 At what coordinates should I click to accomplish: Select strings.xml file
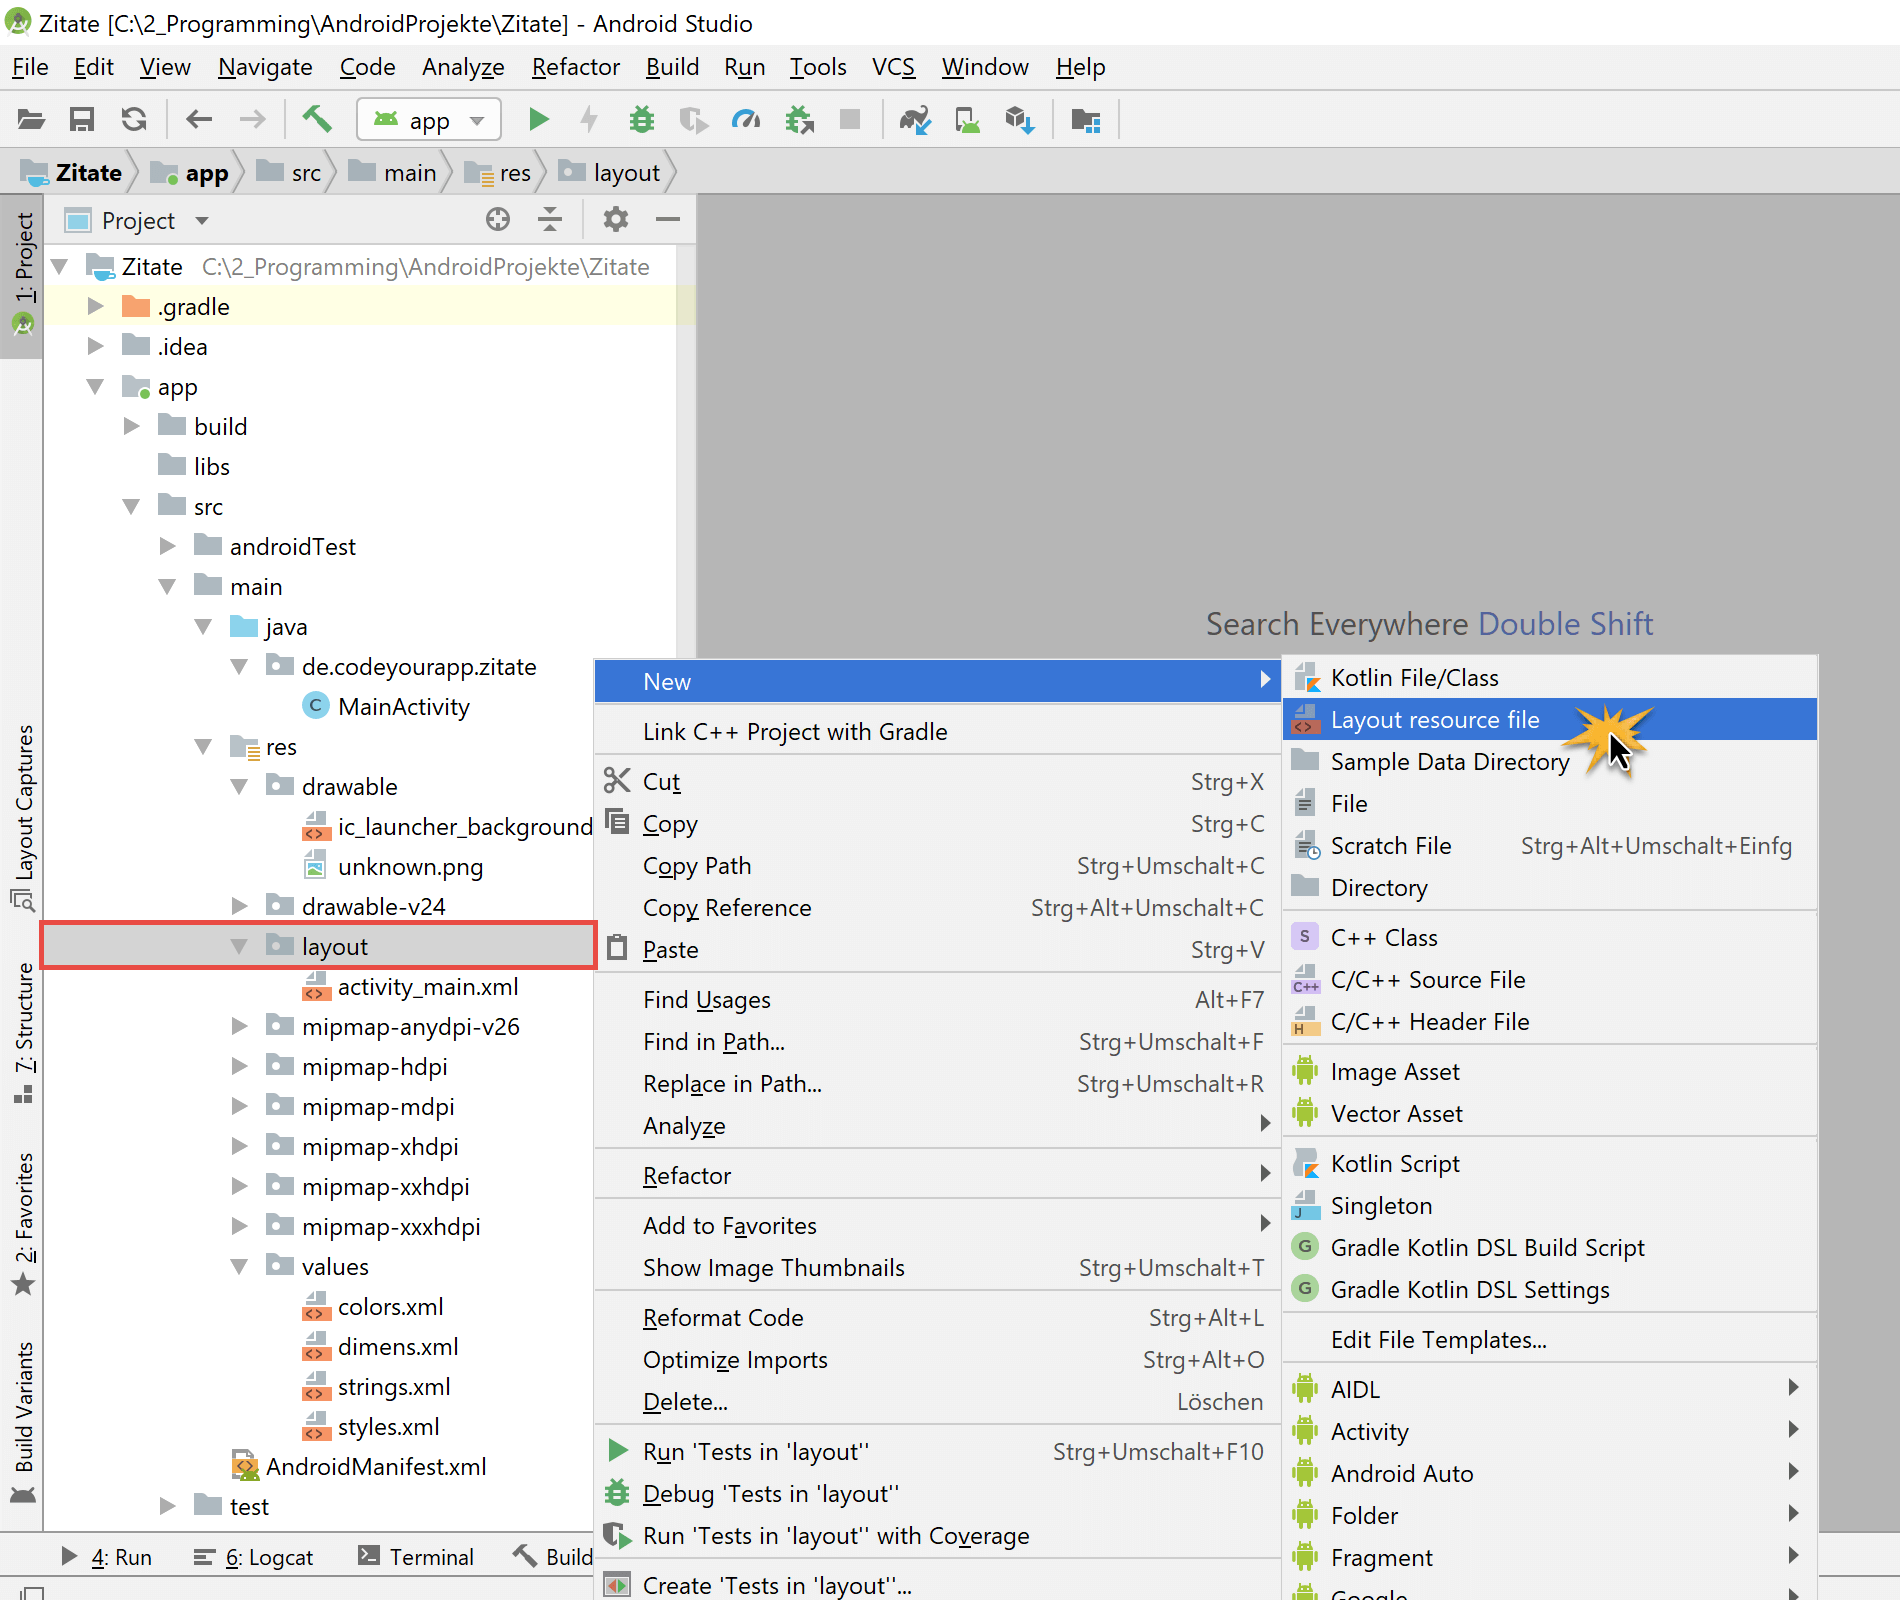(x=394, y=1387)
